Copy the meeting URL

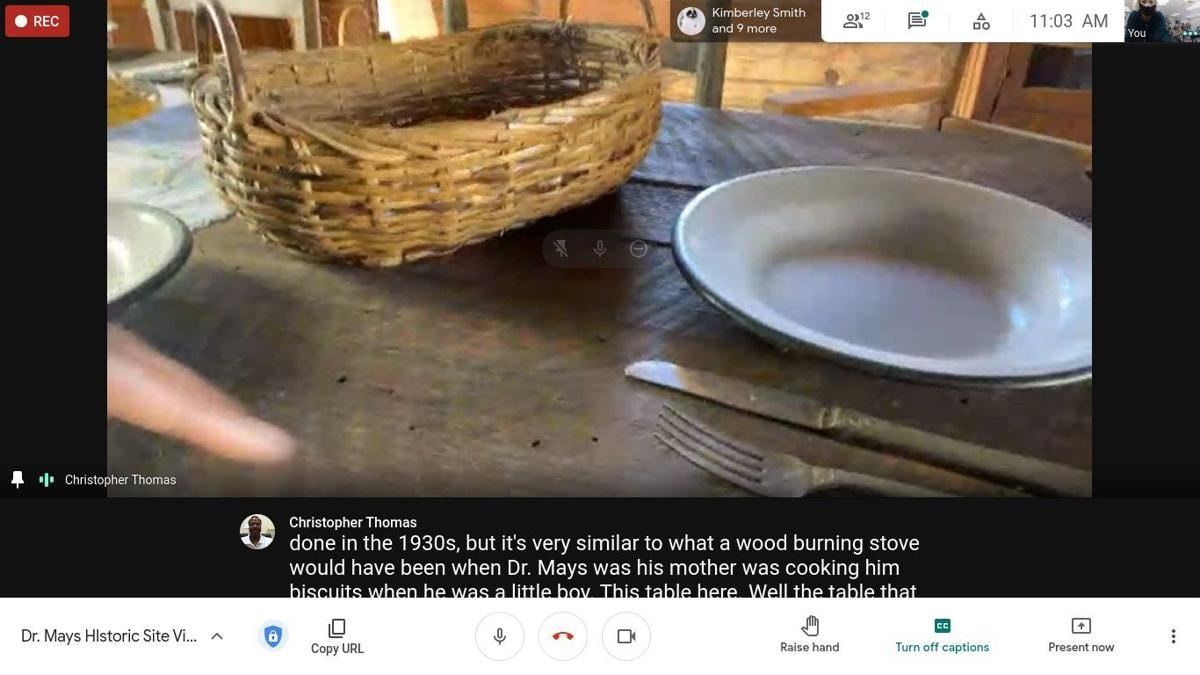pos(337,636)
